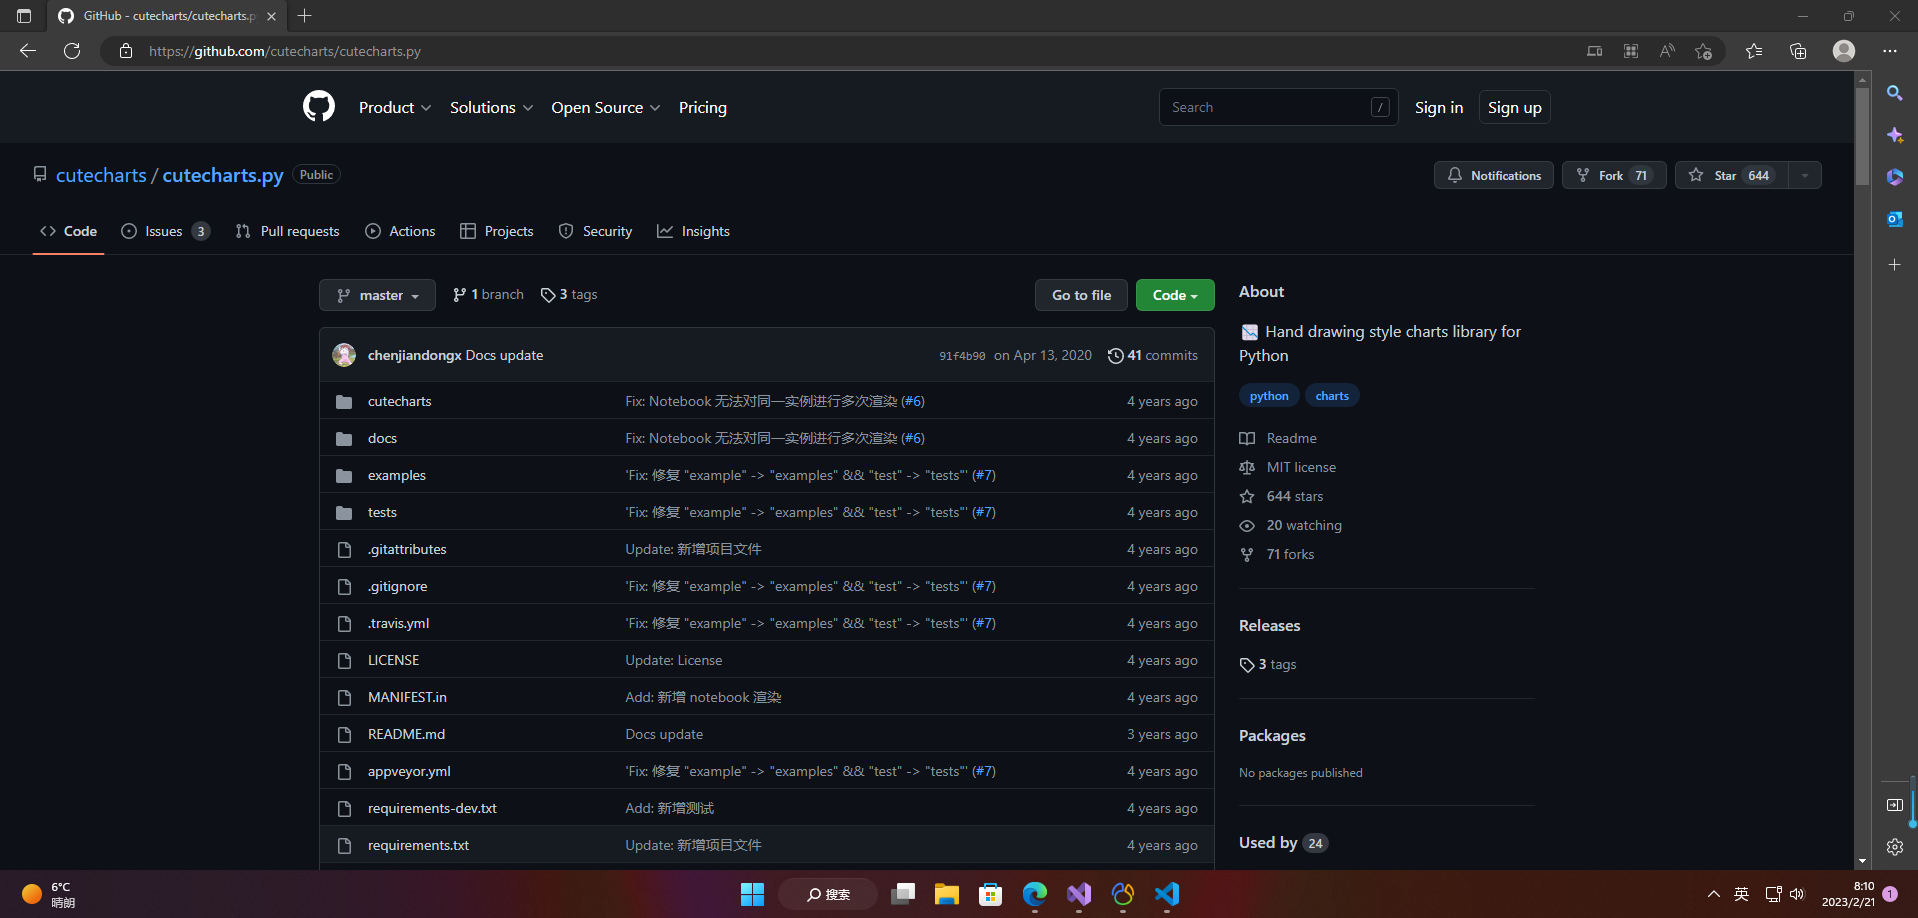View site information lock icon

pyautogui.click(x=126, y=51)
